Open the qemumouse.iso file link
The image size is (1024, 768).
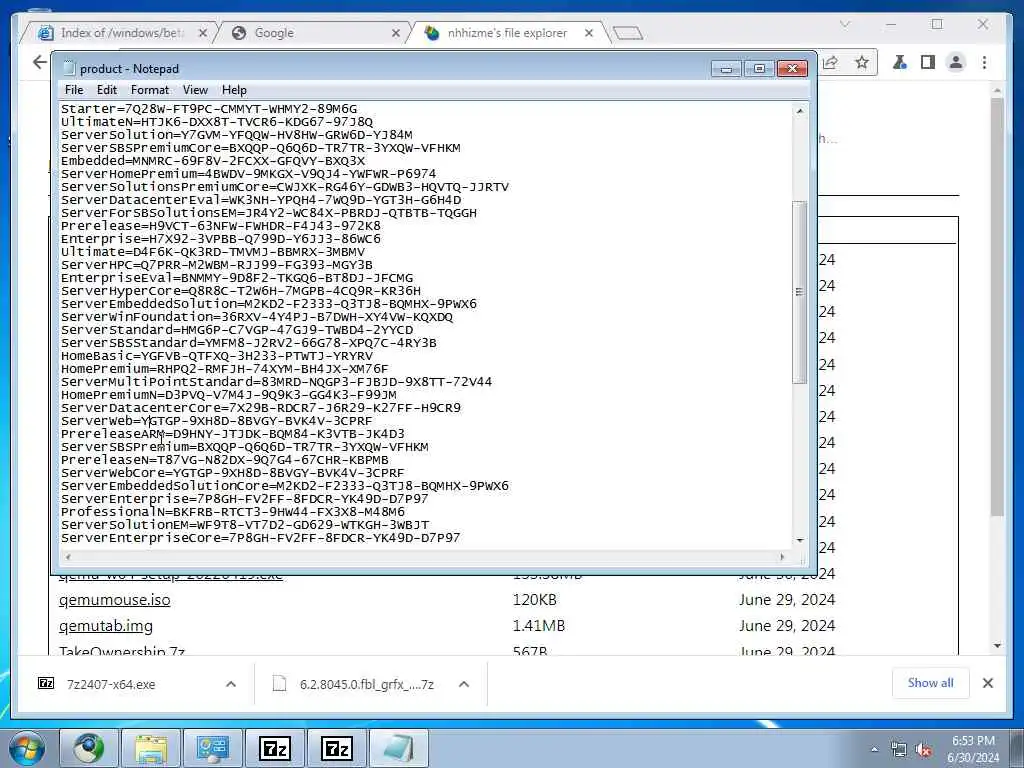[x=114, y=600]
